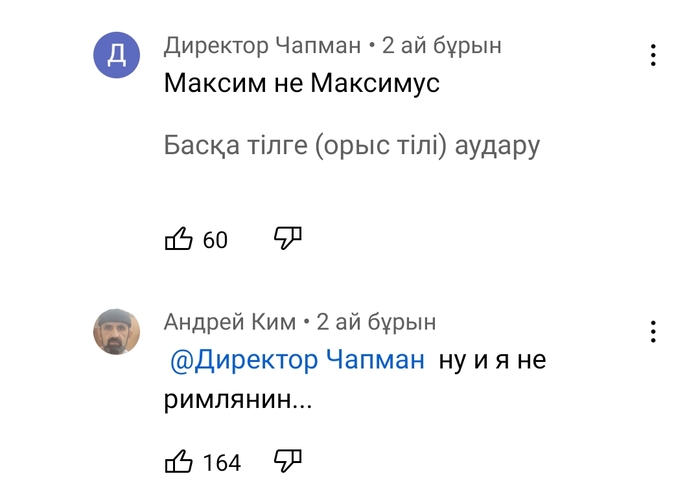
Task: Dislike the comment by Директор Чапман
Action: click(x=288, y=238)
